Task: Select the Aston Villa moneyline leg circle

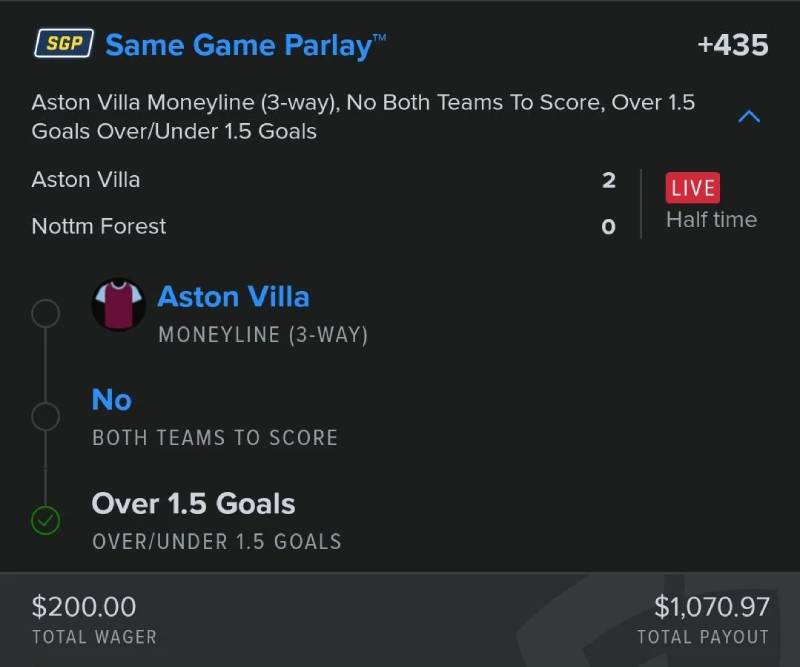Action: coord(46,314)
